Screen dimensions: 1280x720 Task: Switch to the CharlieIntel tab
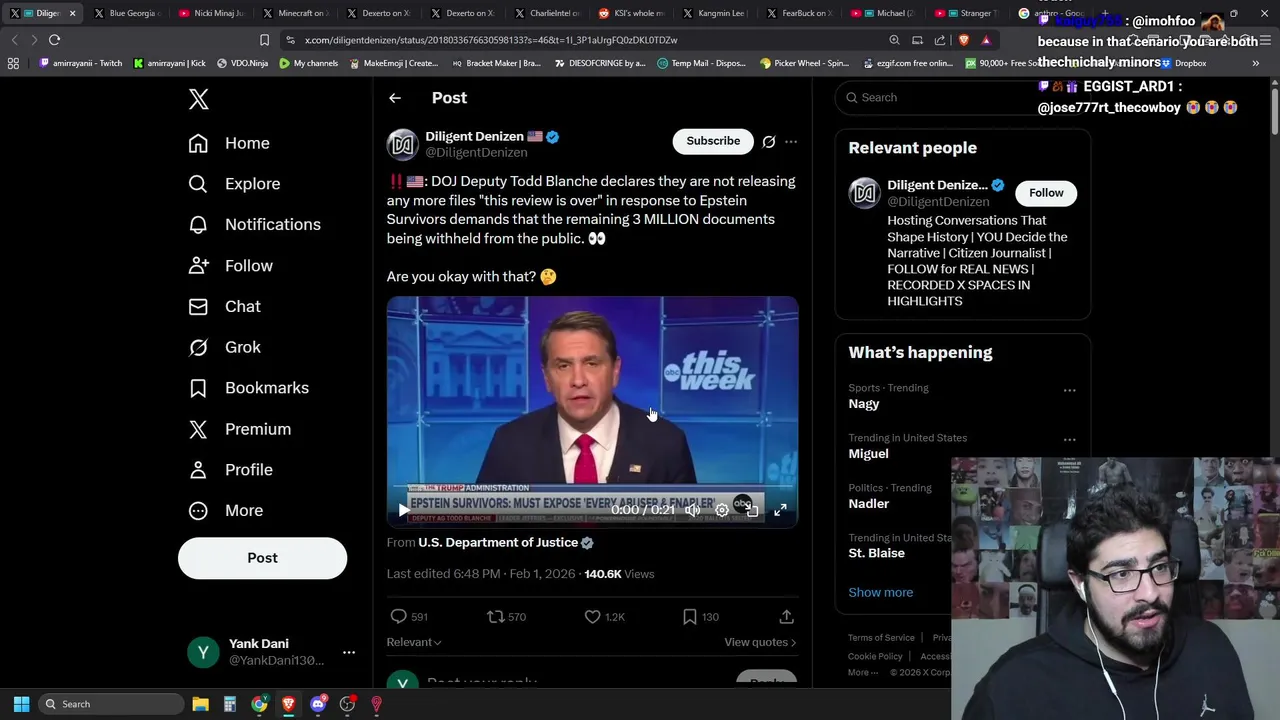(x=547, y=13)
